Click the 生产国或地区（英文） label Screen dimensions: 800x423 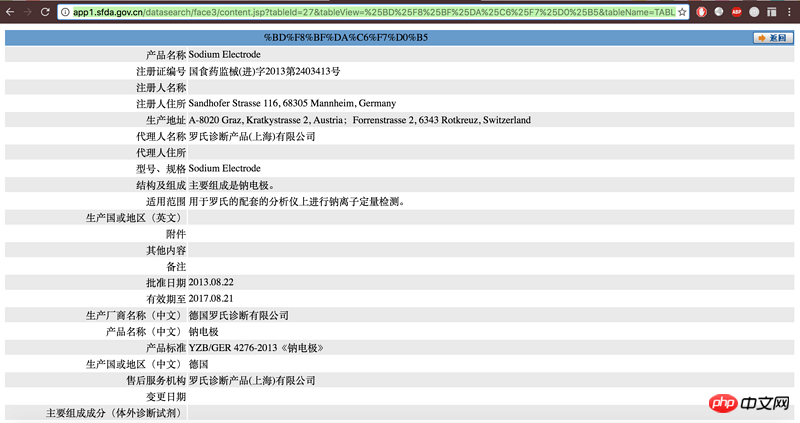click(136, 218)
